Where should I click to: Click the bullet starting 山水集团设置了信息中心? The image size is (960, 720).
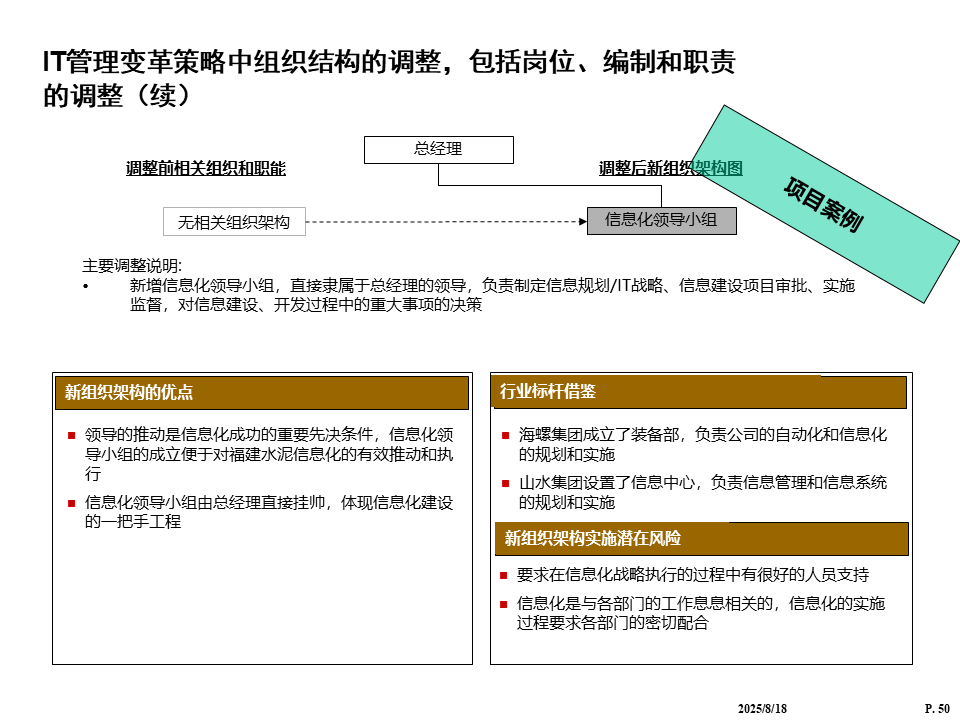pyautogui.click(x=702, y=492)
